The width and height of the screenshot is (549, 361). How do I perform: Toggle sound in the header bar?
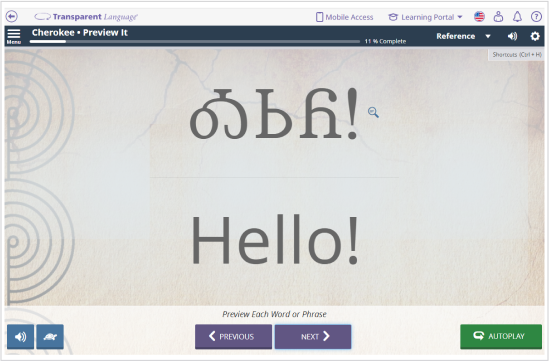click(512, 36)
